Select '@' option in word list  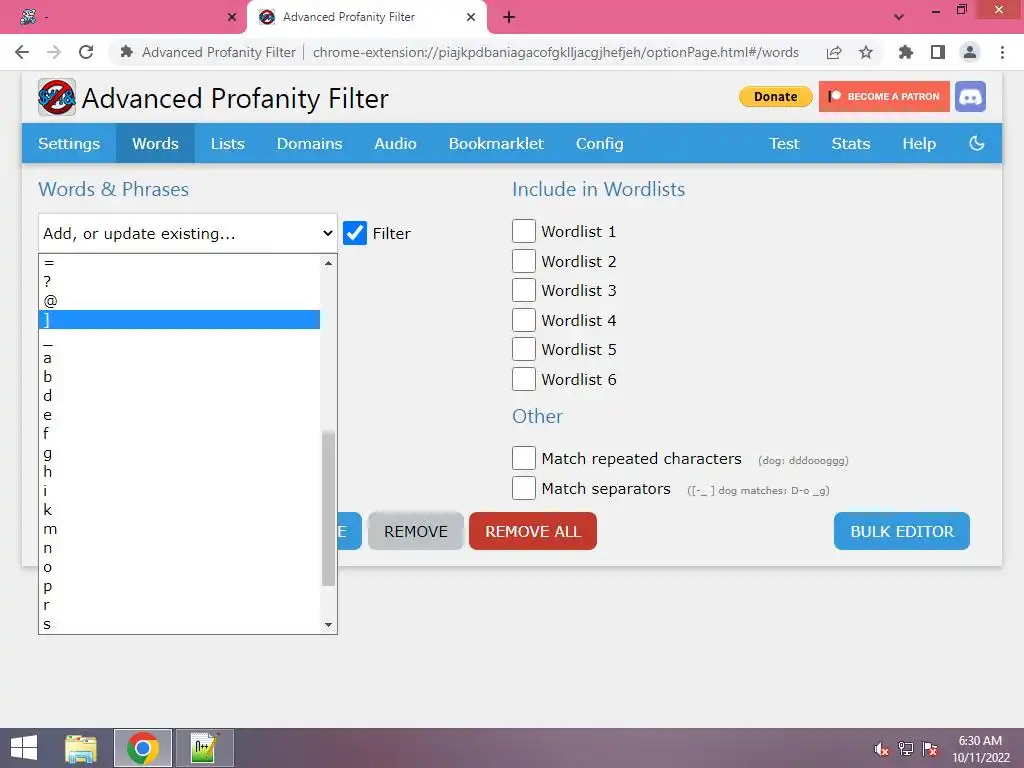click(x=179, y=300)
